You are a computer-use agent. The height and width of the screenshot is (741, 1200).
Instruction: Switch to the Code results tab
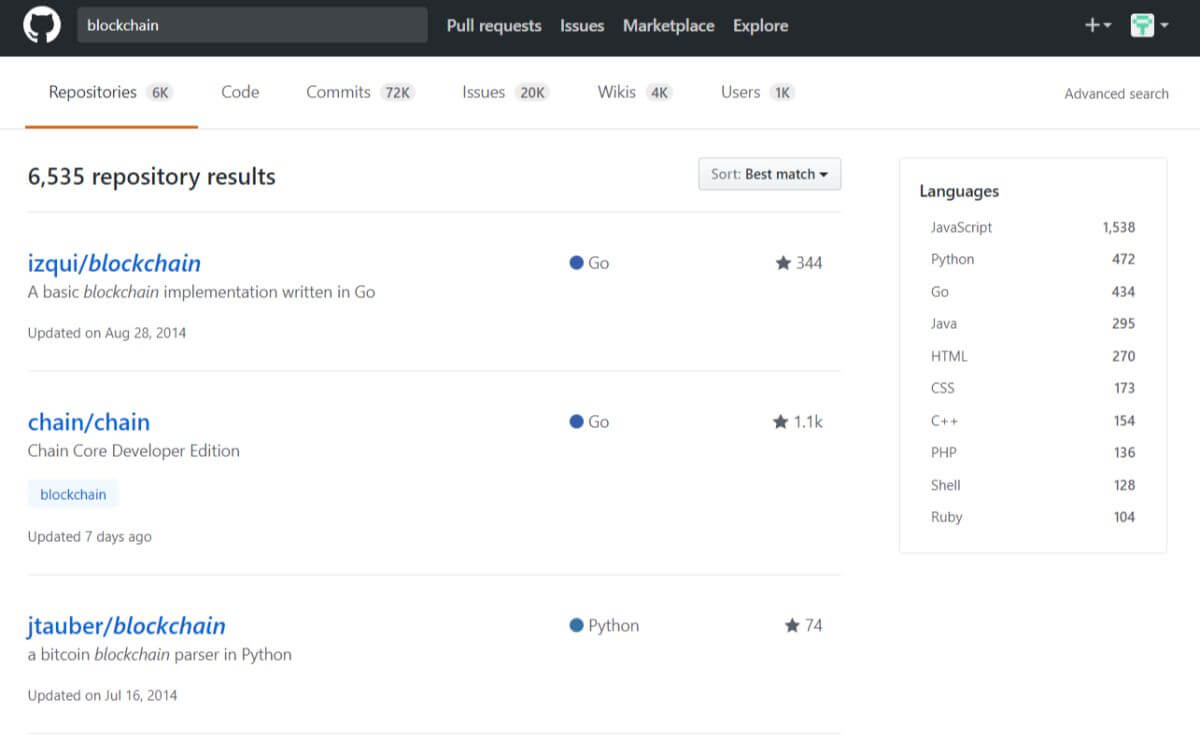click(240, 92)
